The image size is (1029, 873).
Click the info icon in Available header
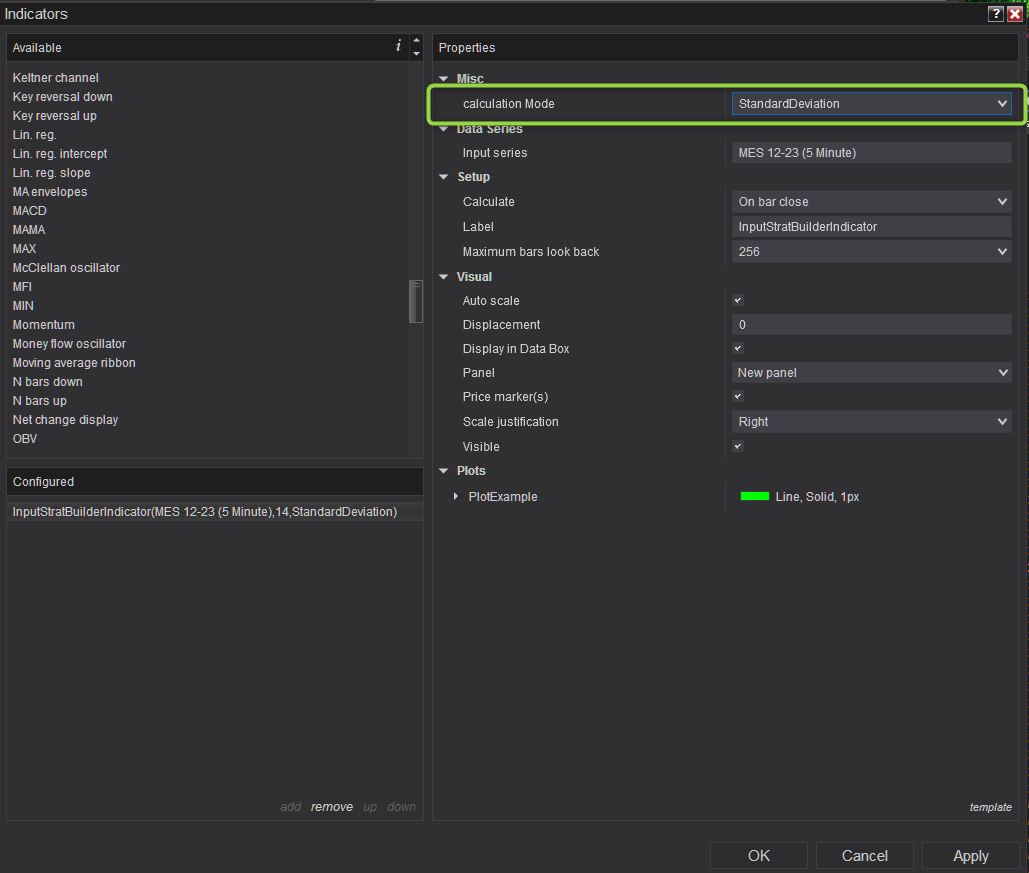[x=398, y=46]
